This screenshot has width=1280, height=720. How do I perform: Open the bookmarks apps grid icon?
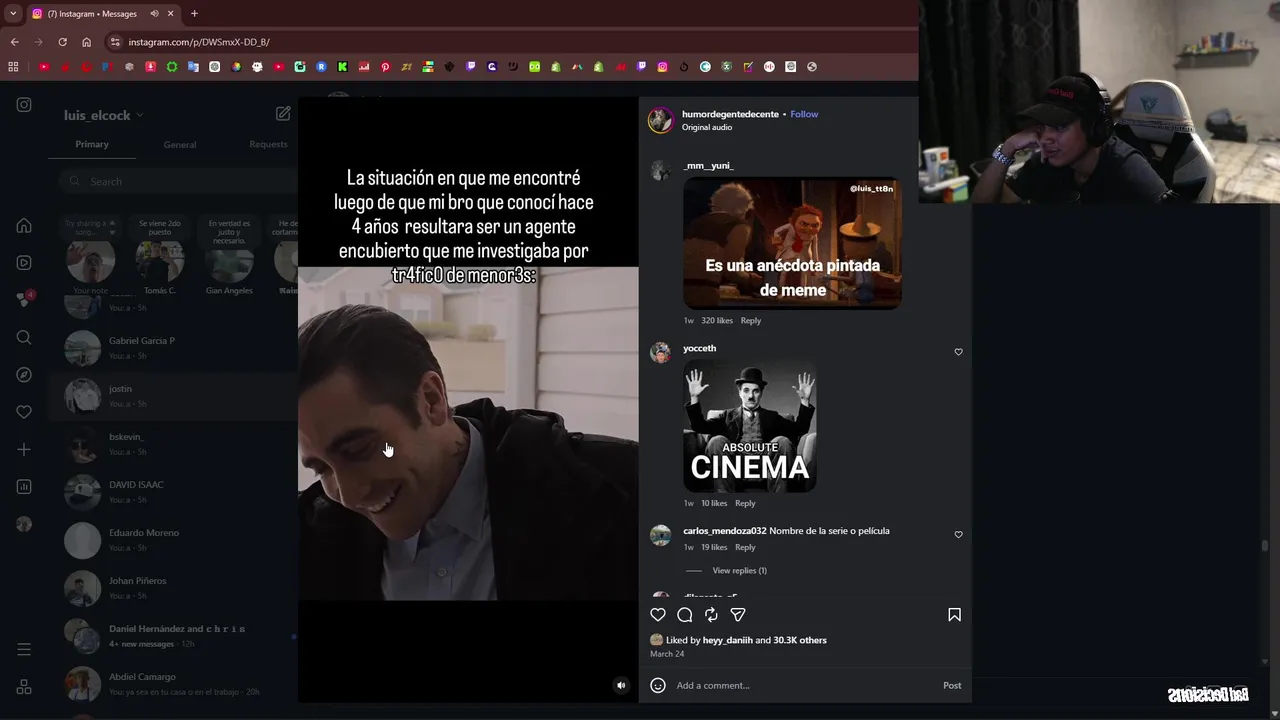coord(13,67)
